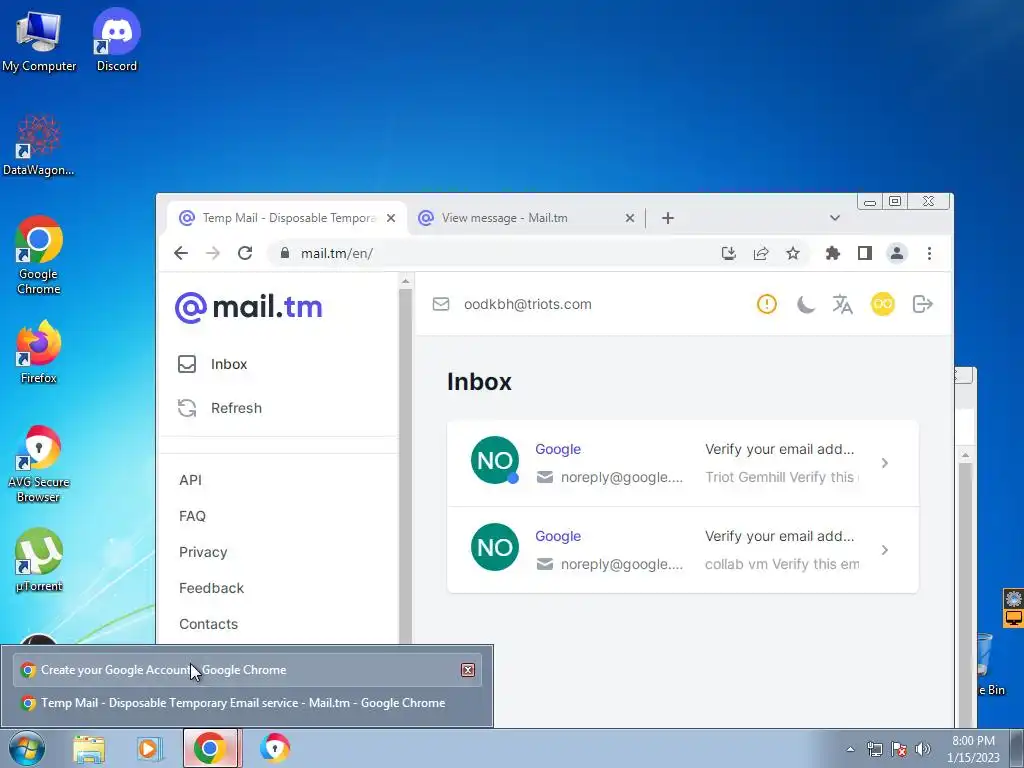
Task: Open the Action Center flag icon
Action: [x=899, y=749]
